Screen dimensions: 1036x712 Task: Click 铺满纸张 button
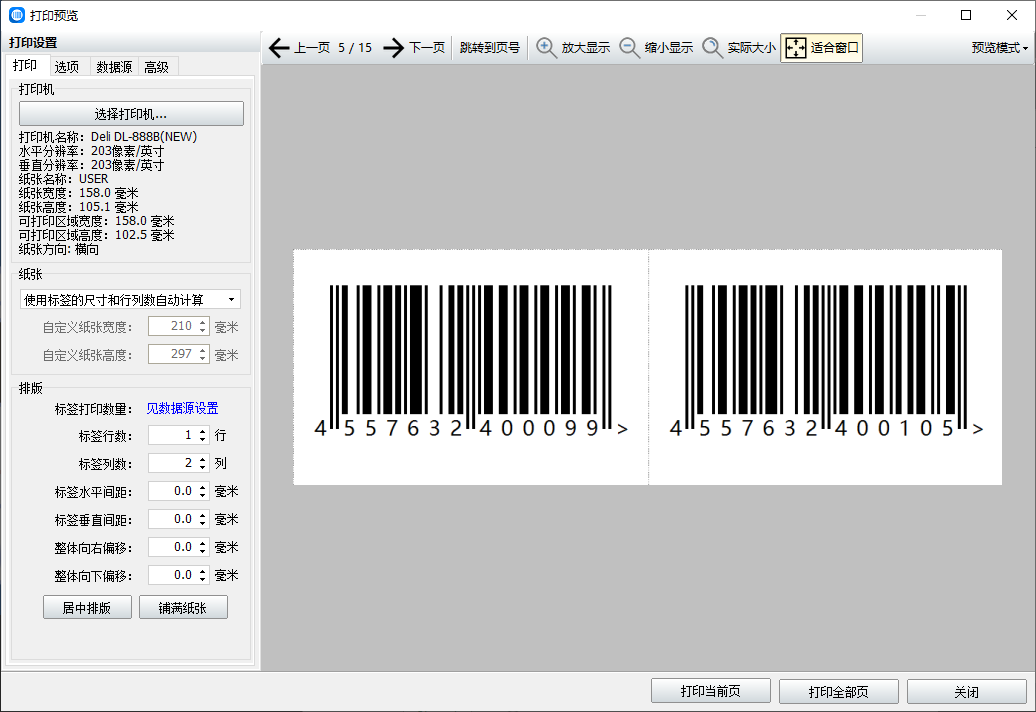183,608
